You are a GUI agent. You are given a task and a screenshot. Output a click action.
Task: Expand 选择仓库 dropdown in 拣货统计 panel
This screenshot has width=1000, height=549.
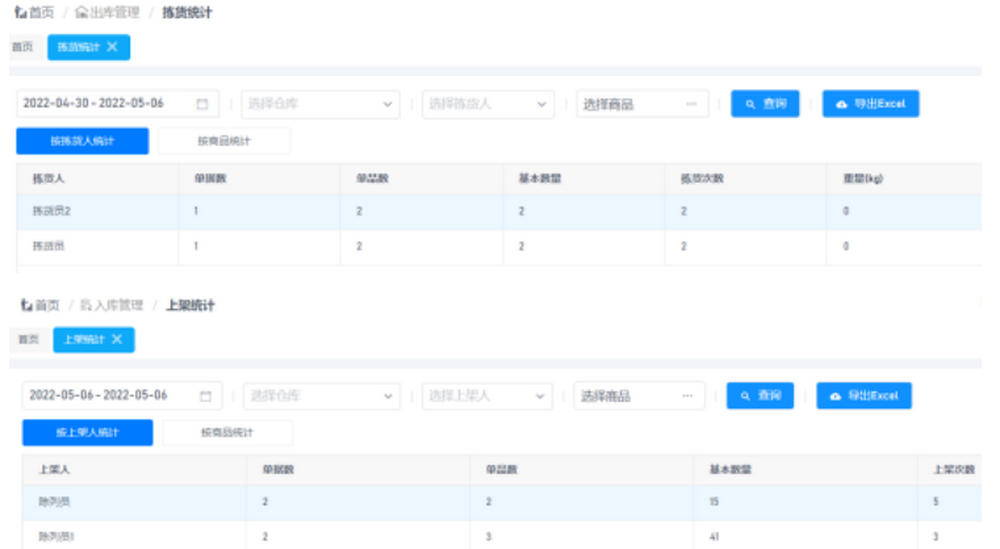point(320,104)
